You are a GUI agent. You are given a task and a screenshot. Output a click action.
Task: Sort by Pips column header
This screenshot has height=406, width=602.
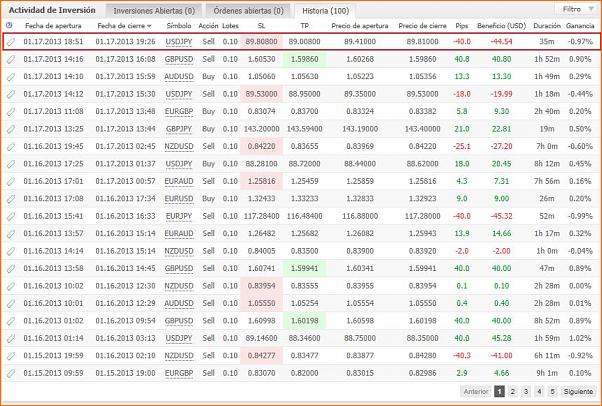click(x=462, y=26)
